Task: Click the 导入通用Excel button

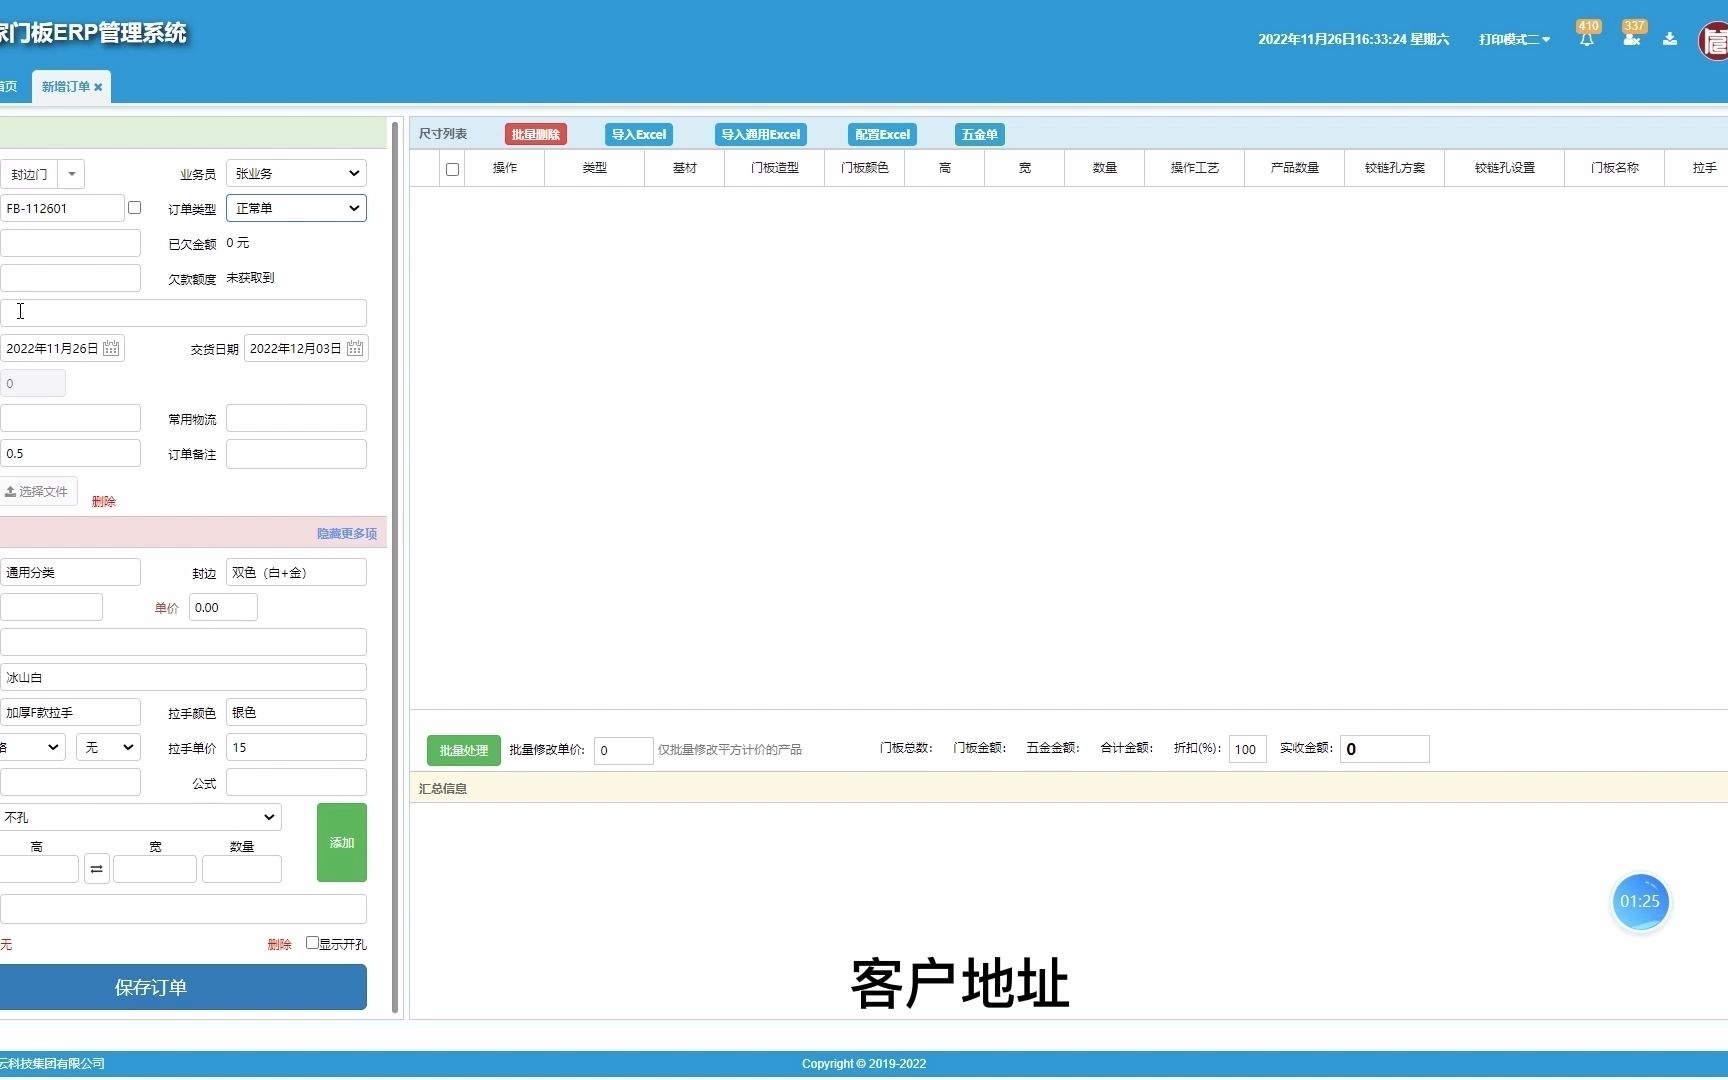Action: [760, 134]
